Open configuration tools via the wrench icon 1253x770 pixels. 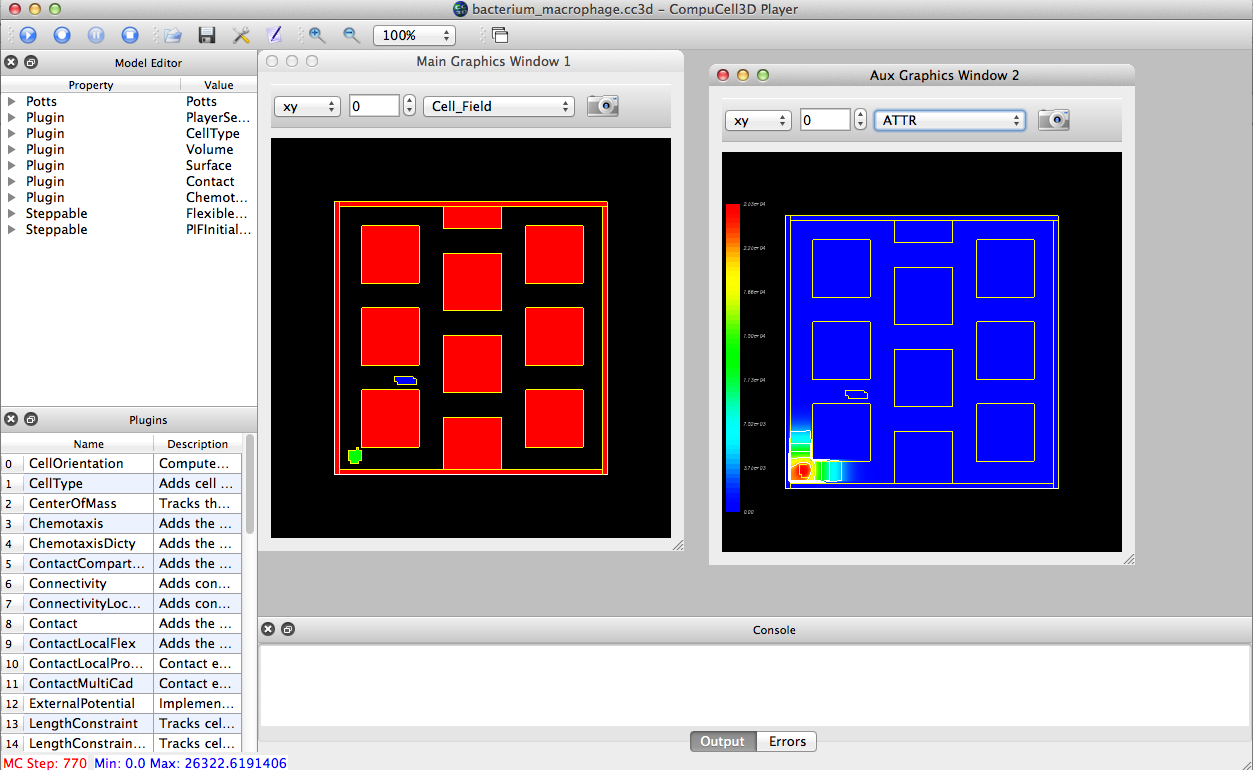pos(241,34)
